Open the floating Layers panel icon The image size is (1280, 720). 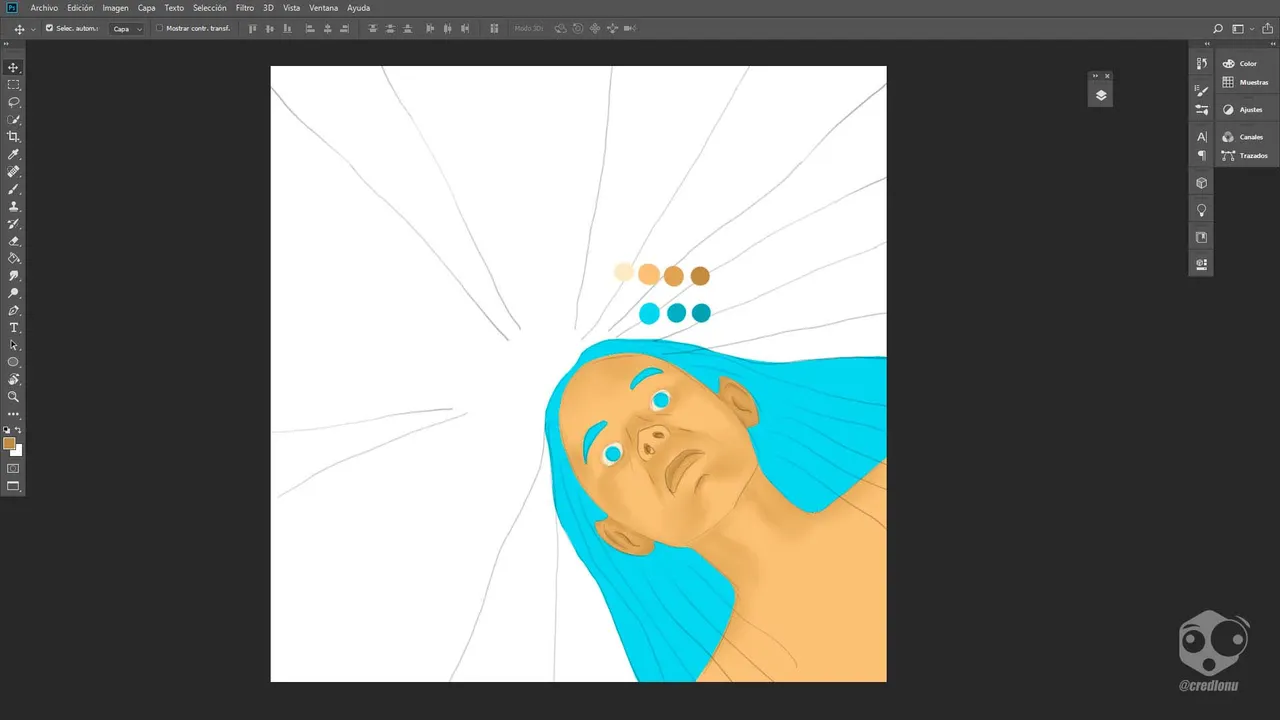pos(1100,95)
